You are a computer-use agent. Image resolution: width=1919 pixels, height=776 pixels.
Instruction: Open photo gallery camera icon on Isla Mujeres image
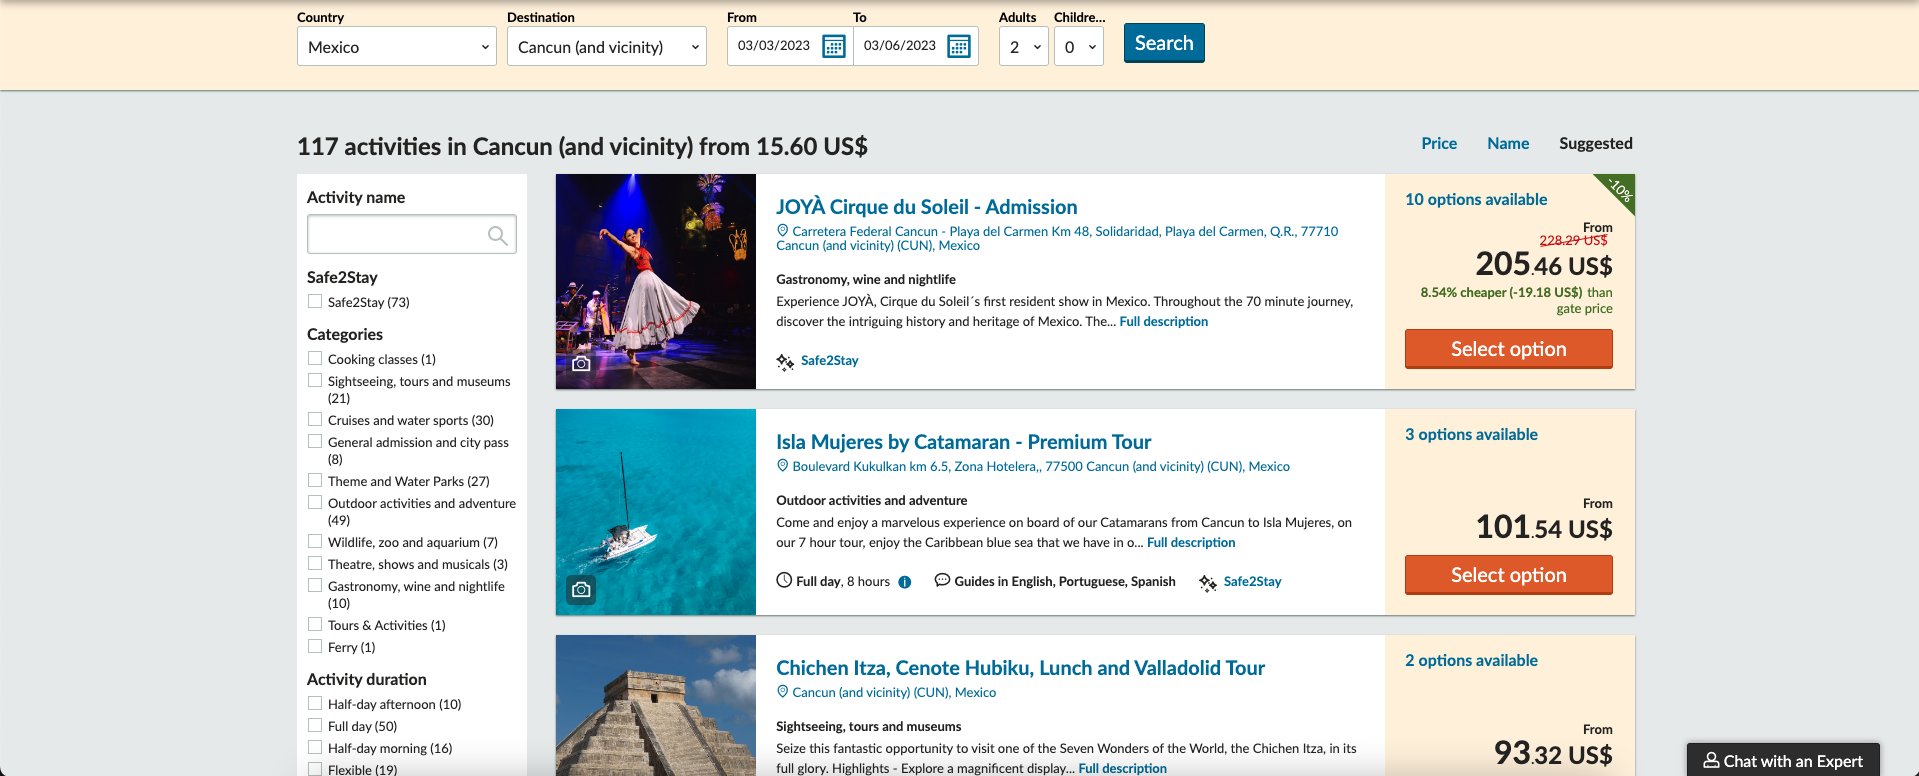[581, 590]
